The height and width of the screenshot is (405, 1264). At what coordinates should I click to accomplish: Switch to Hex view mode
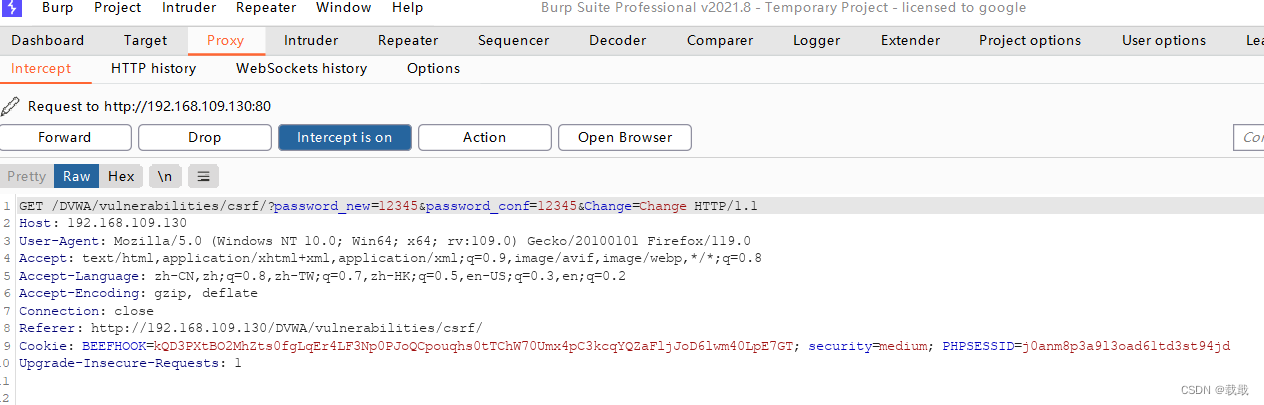click(x=121, y=176)
